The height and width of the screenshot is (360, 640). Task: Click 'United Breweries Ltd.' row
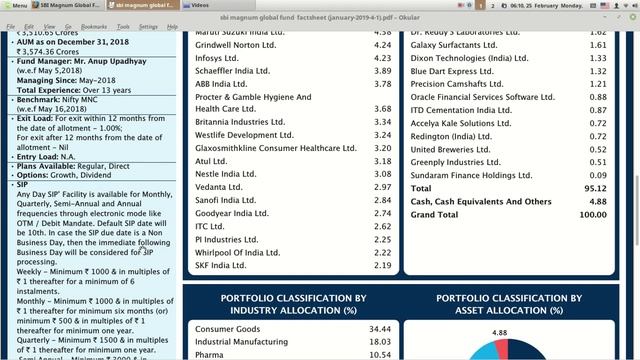click(509, 149)
